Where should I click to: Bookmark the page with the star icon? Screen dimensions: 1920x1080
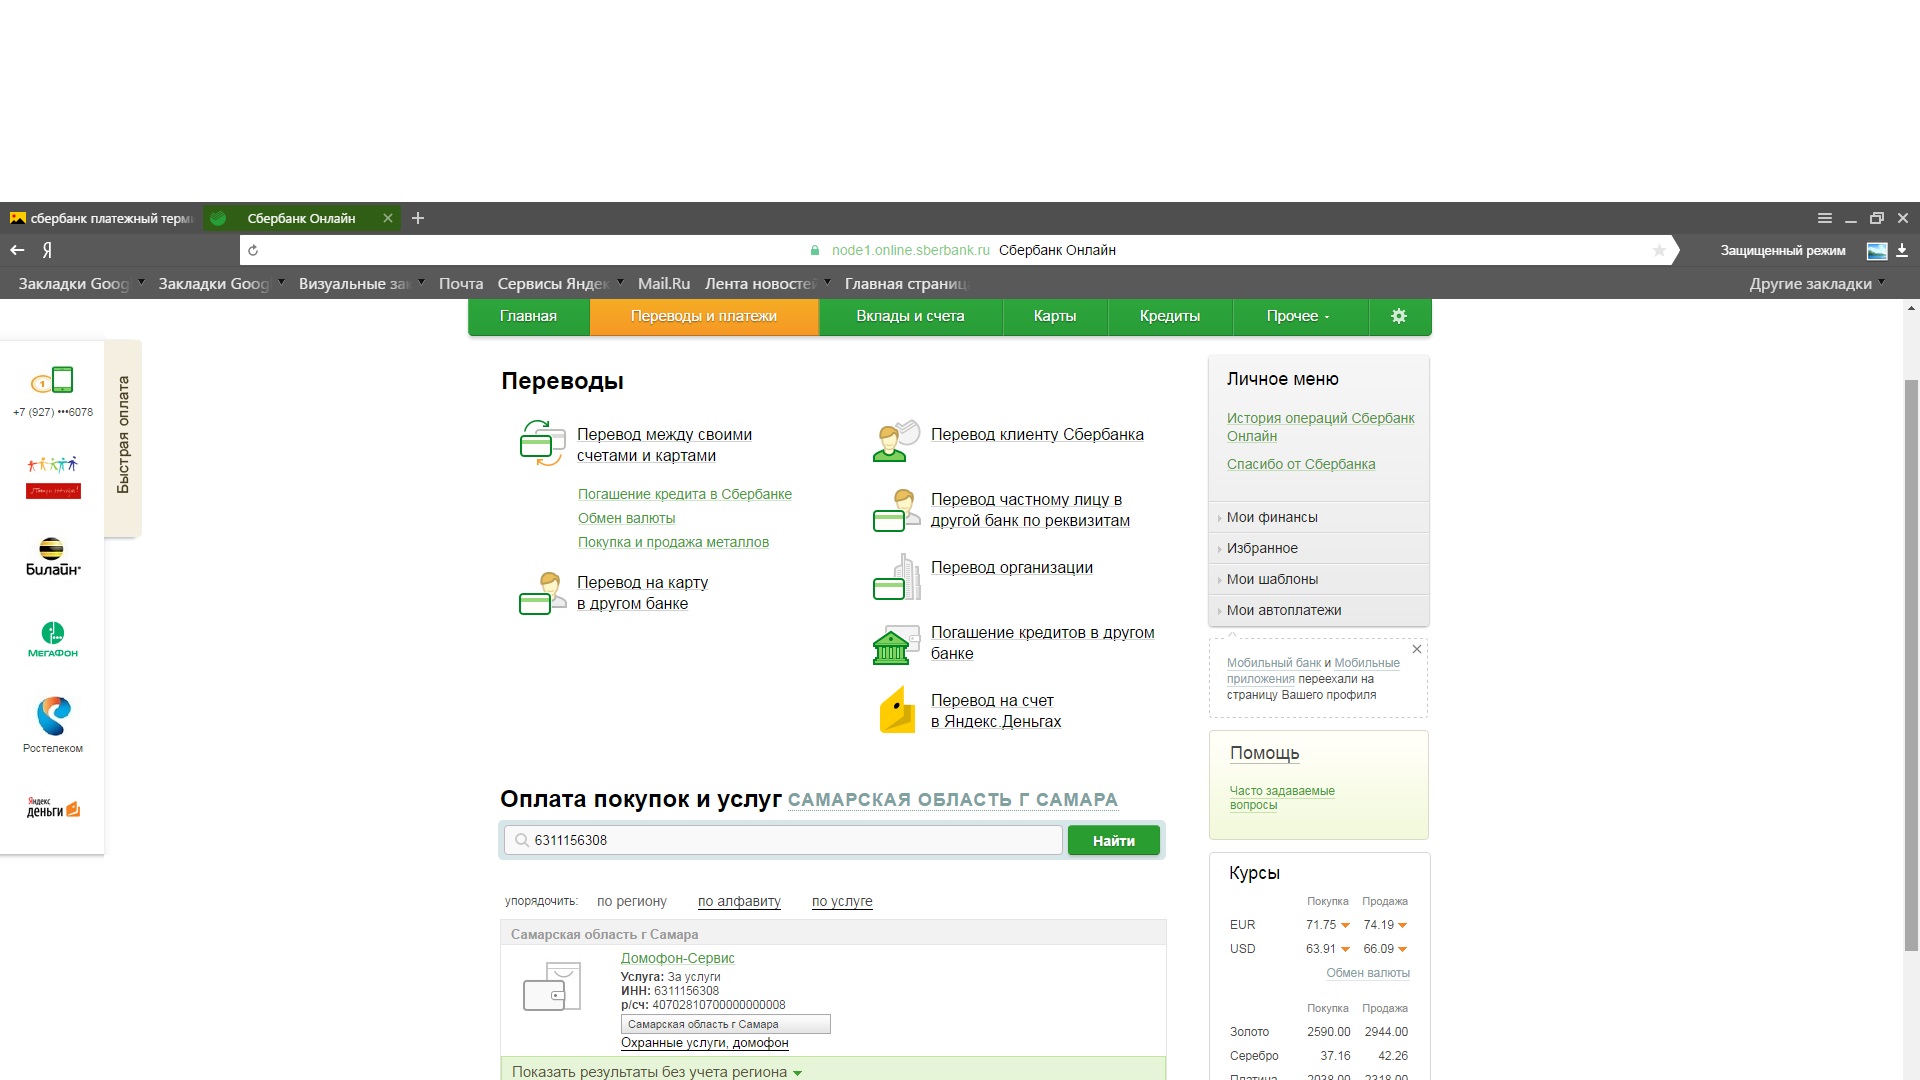point(1659,250)
